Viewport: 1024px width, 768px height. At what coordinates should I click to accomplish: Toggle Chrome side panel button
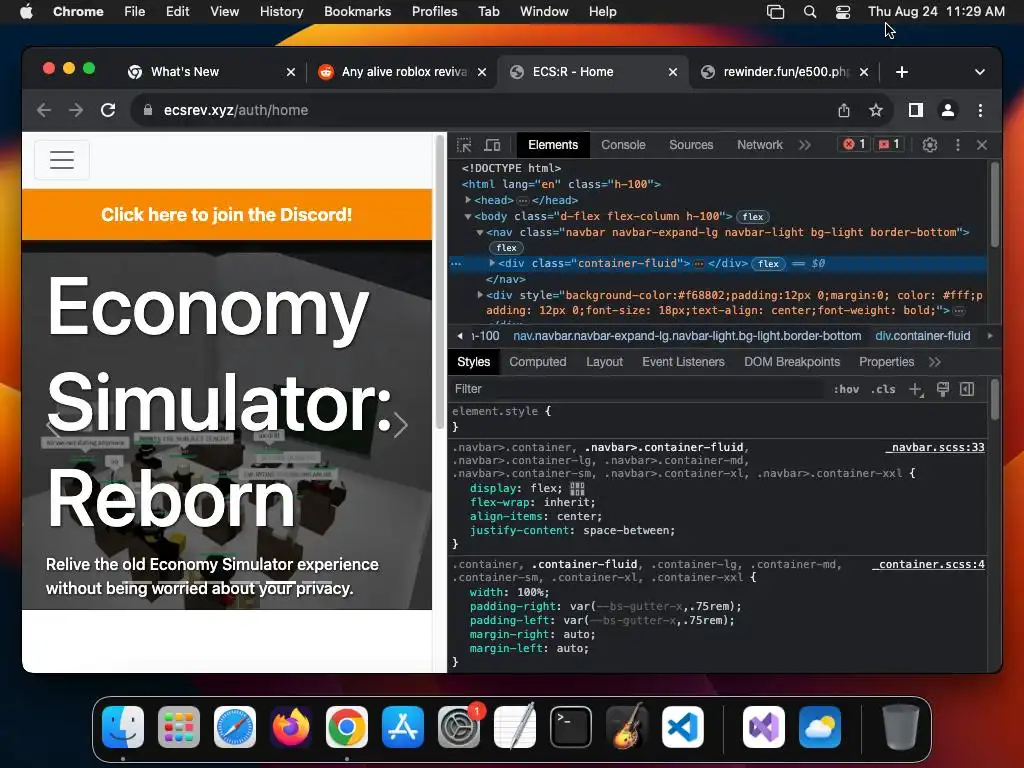(916, 110)
